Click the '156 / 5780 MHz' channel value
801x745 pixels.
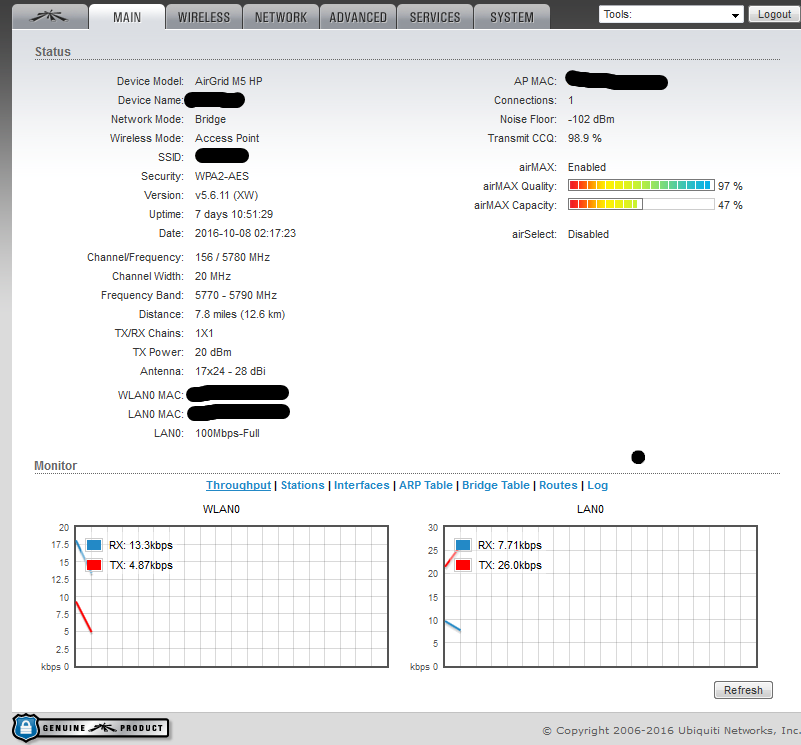pos(232,257)
